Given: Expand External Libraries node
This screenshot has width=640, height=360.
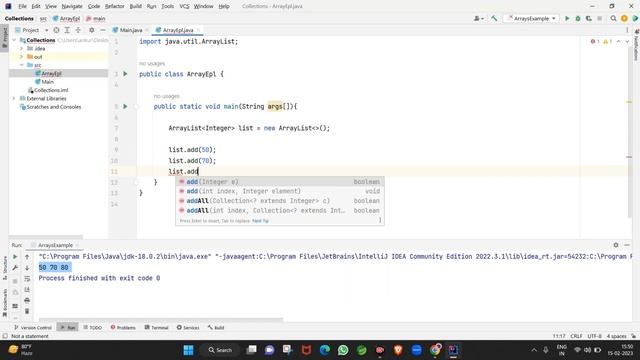Looking at the screenshot, I should point(15,98).
